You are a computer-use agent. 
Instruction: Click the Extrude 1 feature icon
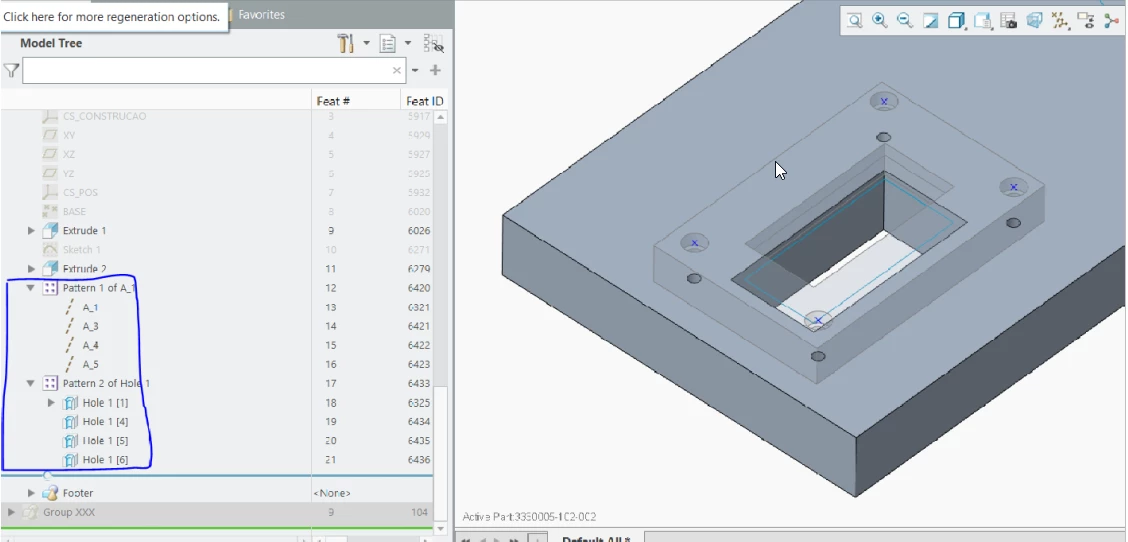50,230
